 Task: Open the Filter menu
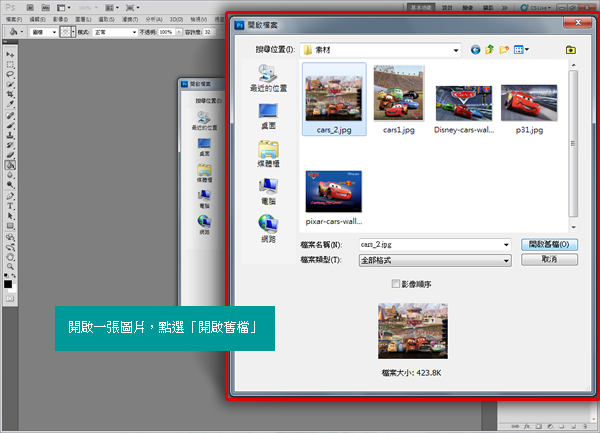130,19
